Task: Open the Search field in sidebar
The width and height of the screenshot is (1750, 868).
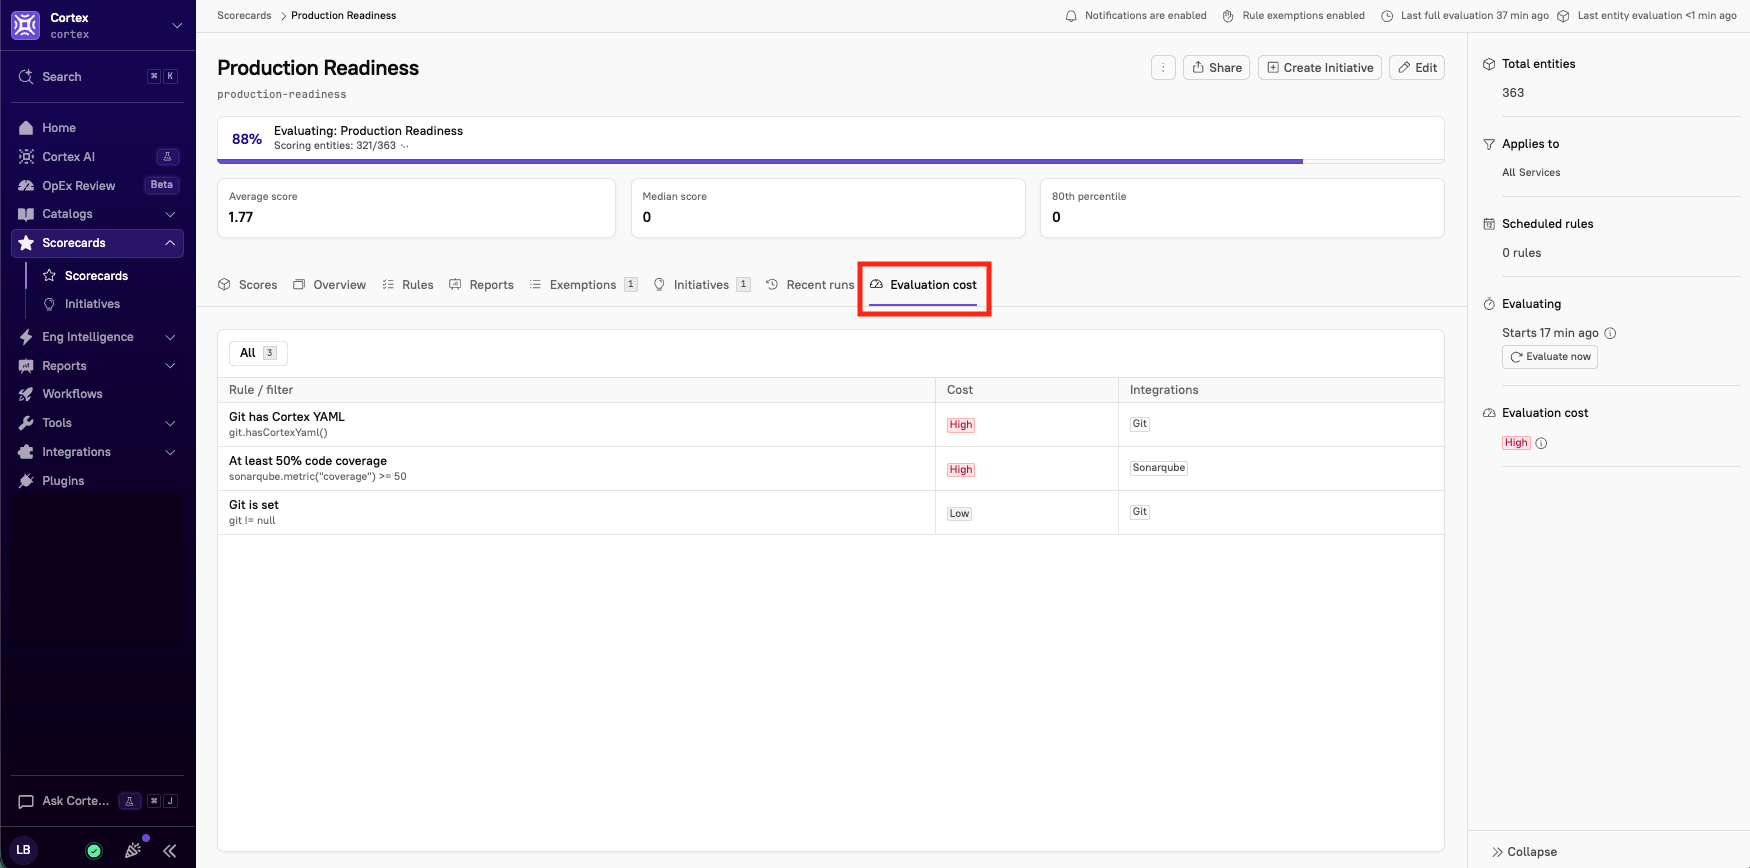Action: tap(97, 77)
